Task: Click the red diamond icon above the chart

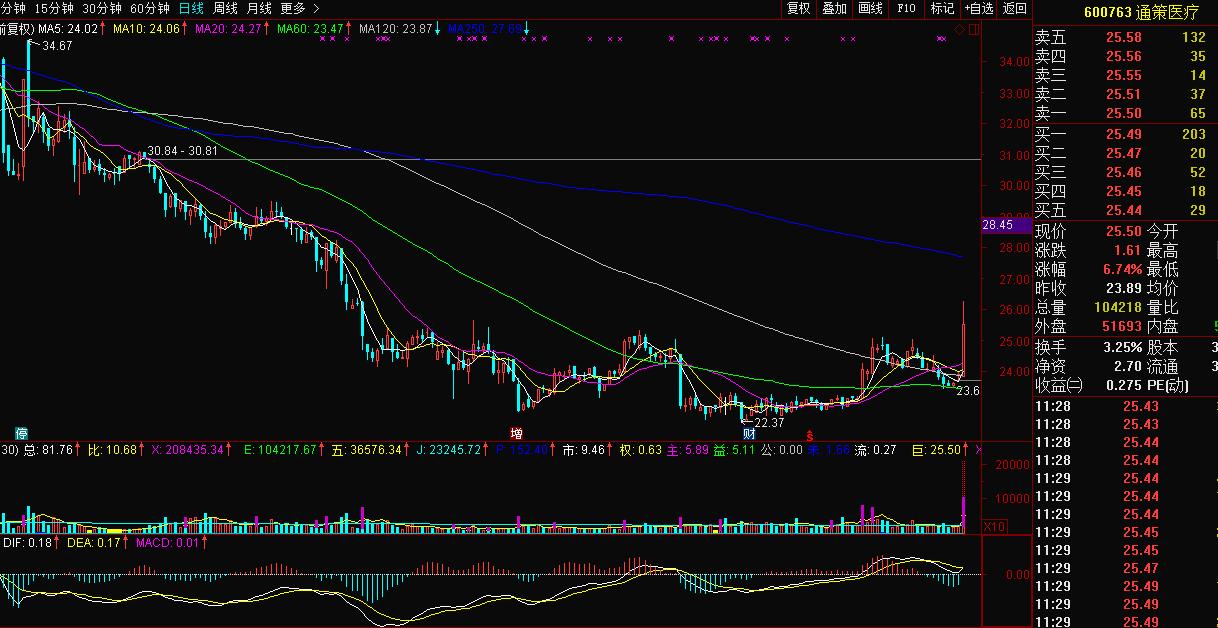Action: click(x=960, y=30)
